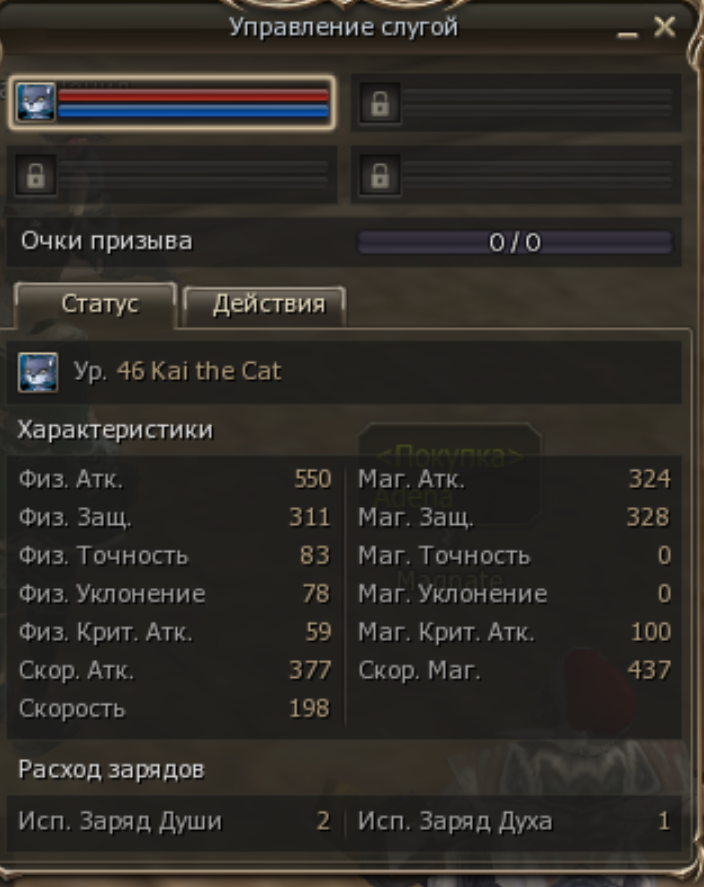
Task: Click the lock icon in third servitor slot
Action: (36, 175)
